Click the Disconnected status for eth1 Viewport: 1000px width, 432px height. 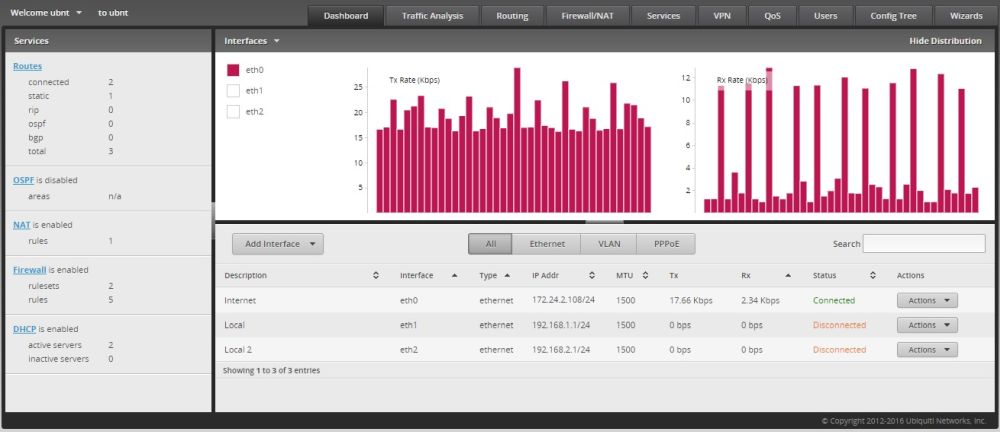point(839,325)
